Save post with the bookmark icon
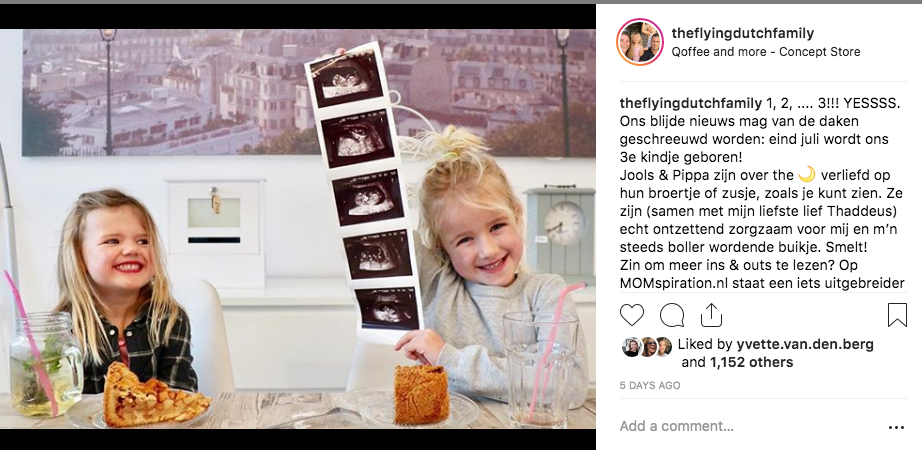 pyautogui.click(x=897, y=315)
